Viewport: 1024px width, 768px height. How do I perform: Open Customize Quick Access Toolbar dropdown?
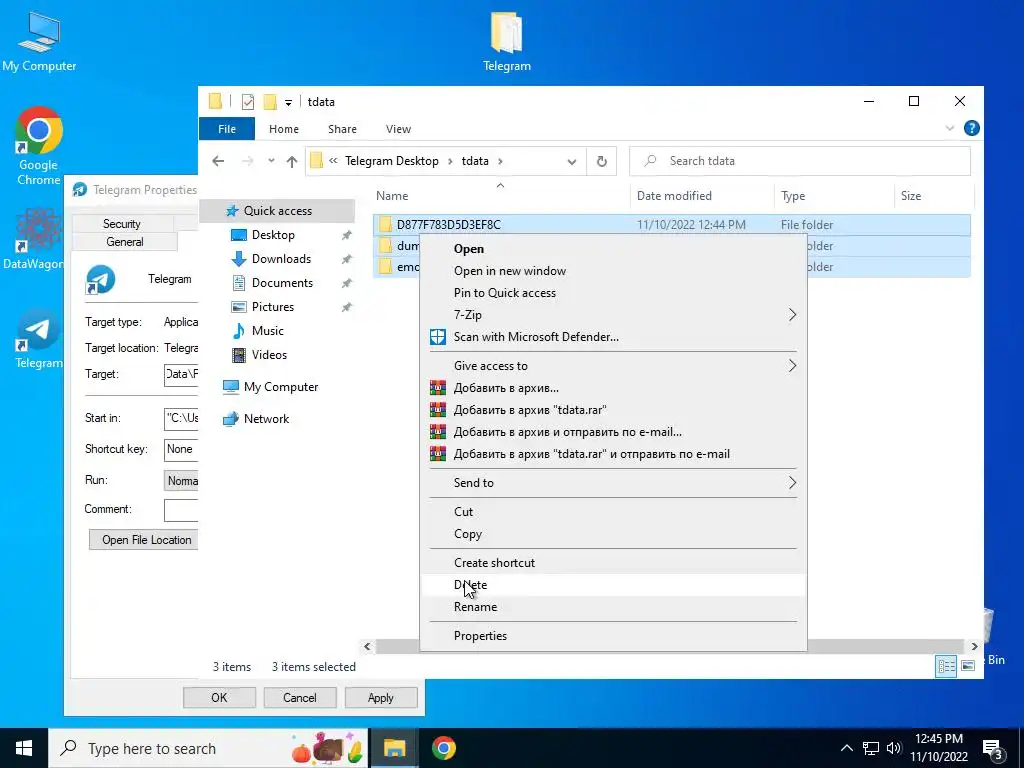tap(288, 103)
